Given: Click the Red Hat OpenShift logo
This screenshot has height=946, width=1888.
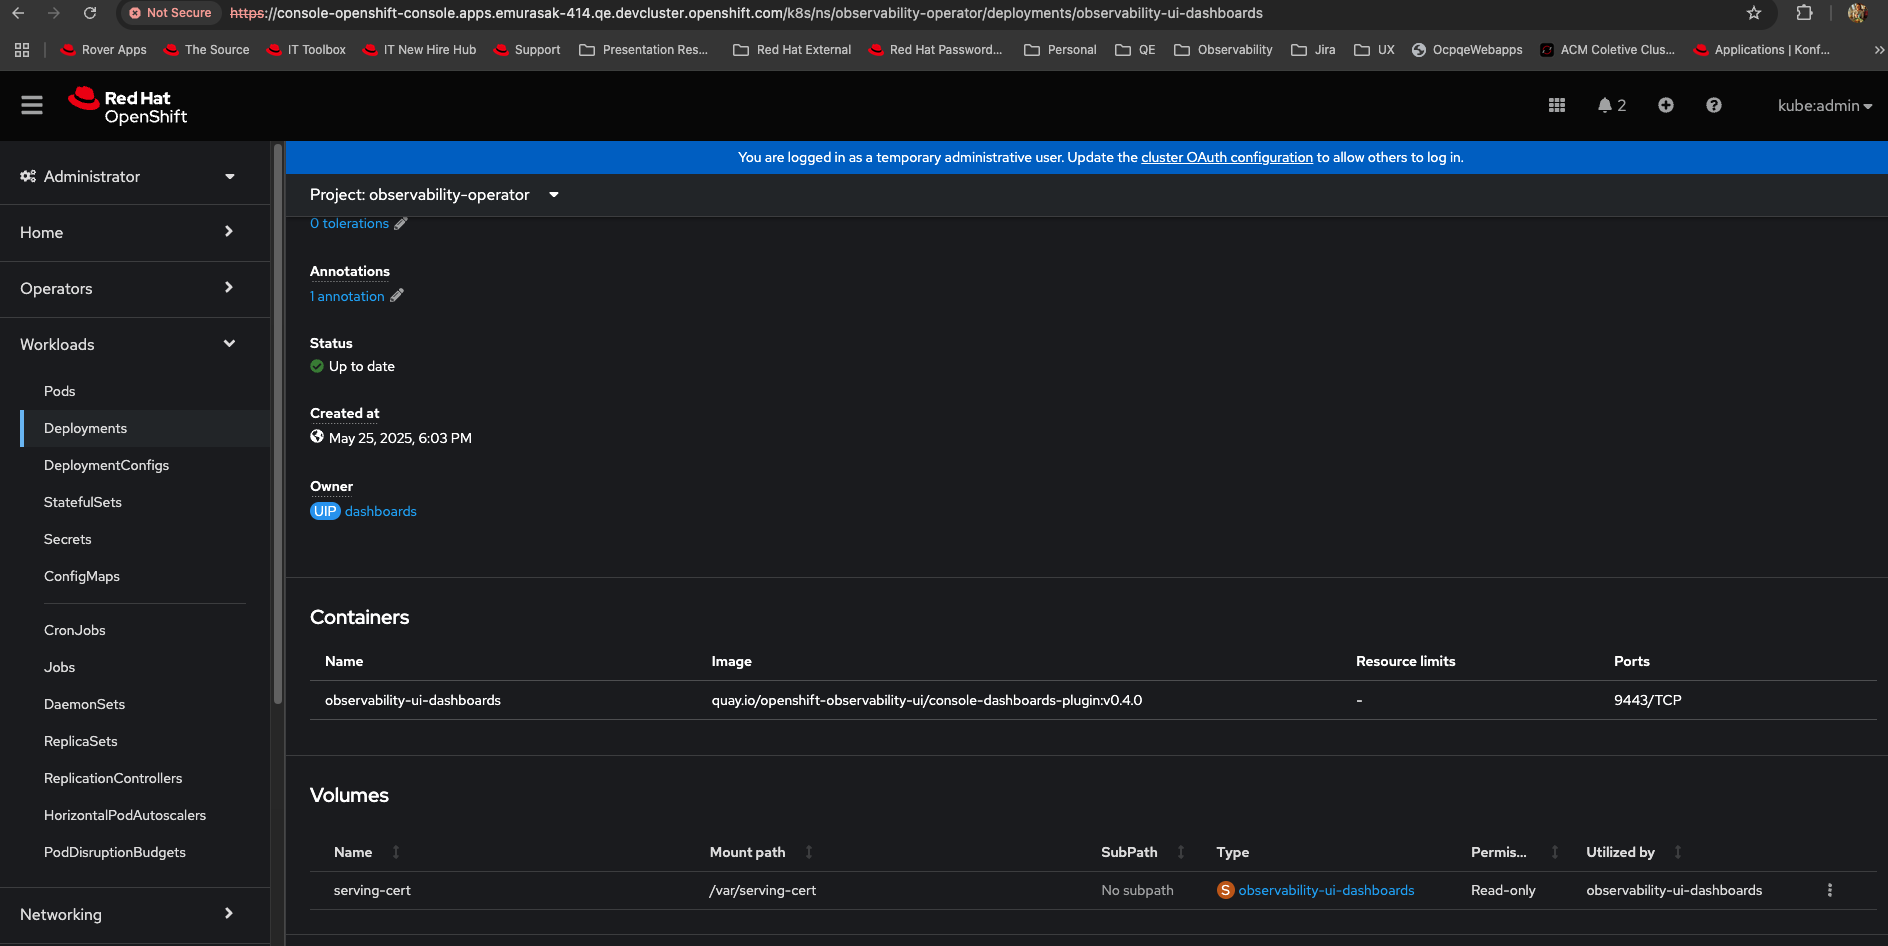Looking at the screenshot, I should pos(128,106).
